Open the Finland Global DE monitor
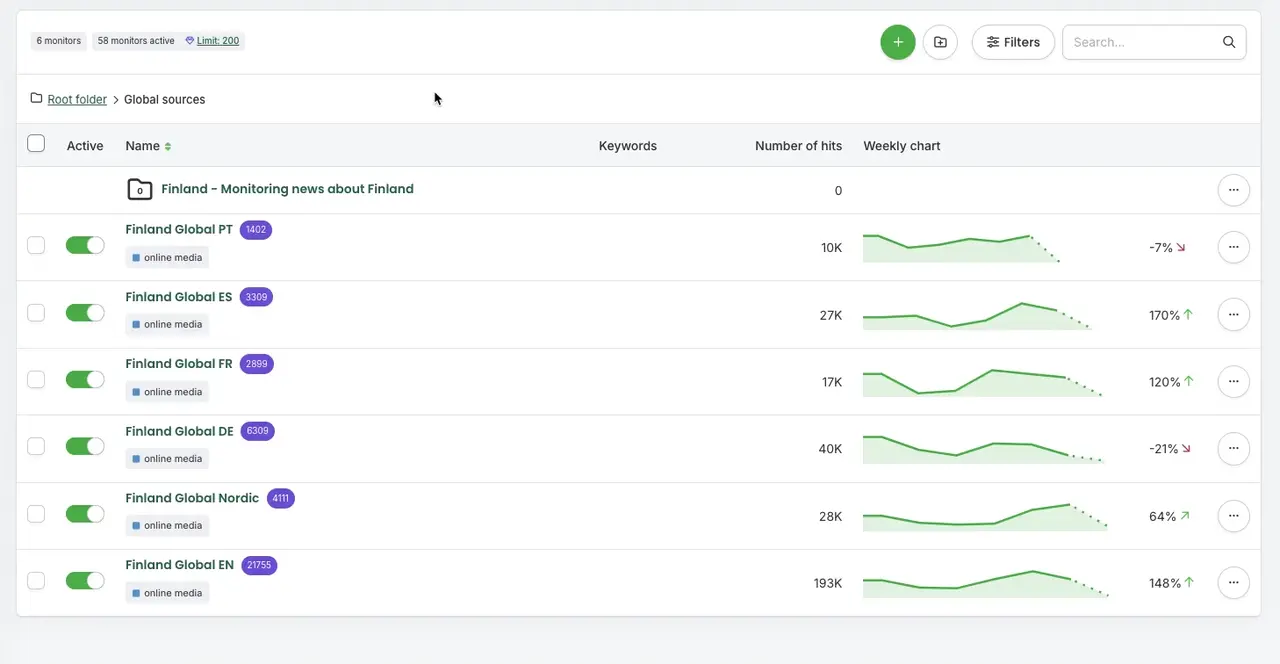1280x664 pixels. (179, 431)
